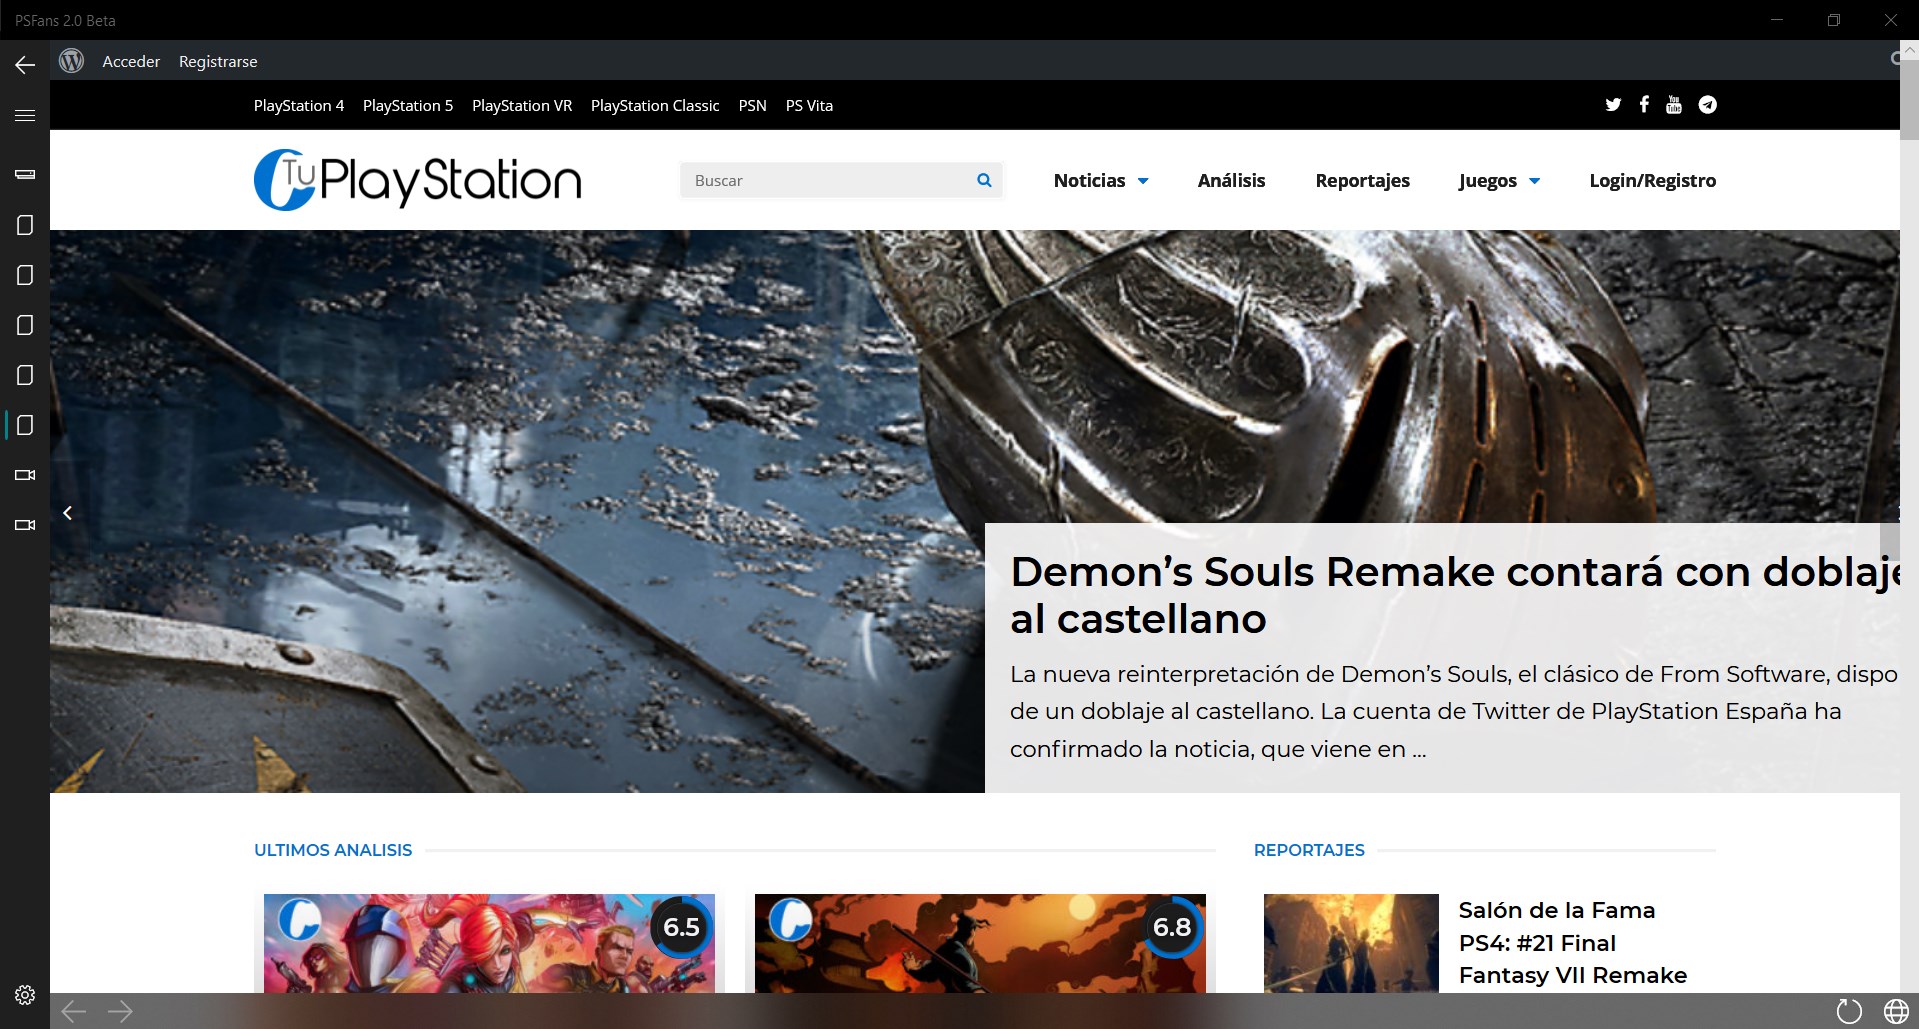This screenshot has width=1919, height=1029.
Task: Open the YouTube social icon
Action: click(1674, 105)
